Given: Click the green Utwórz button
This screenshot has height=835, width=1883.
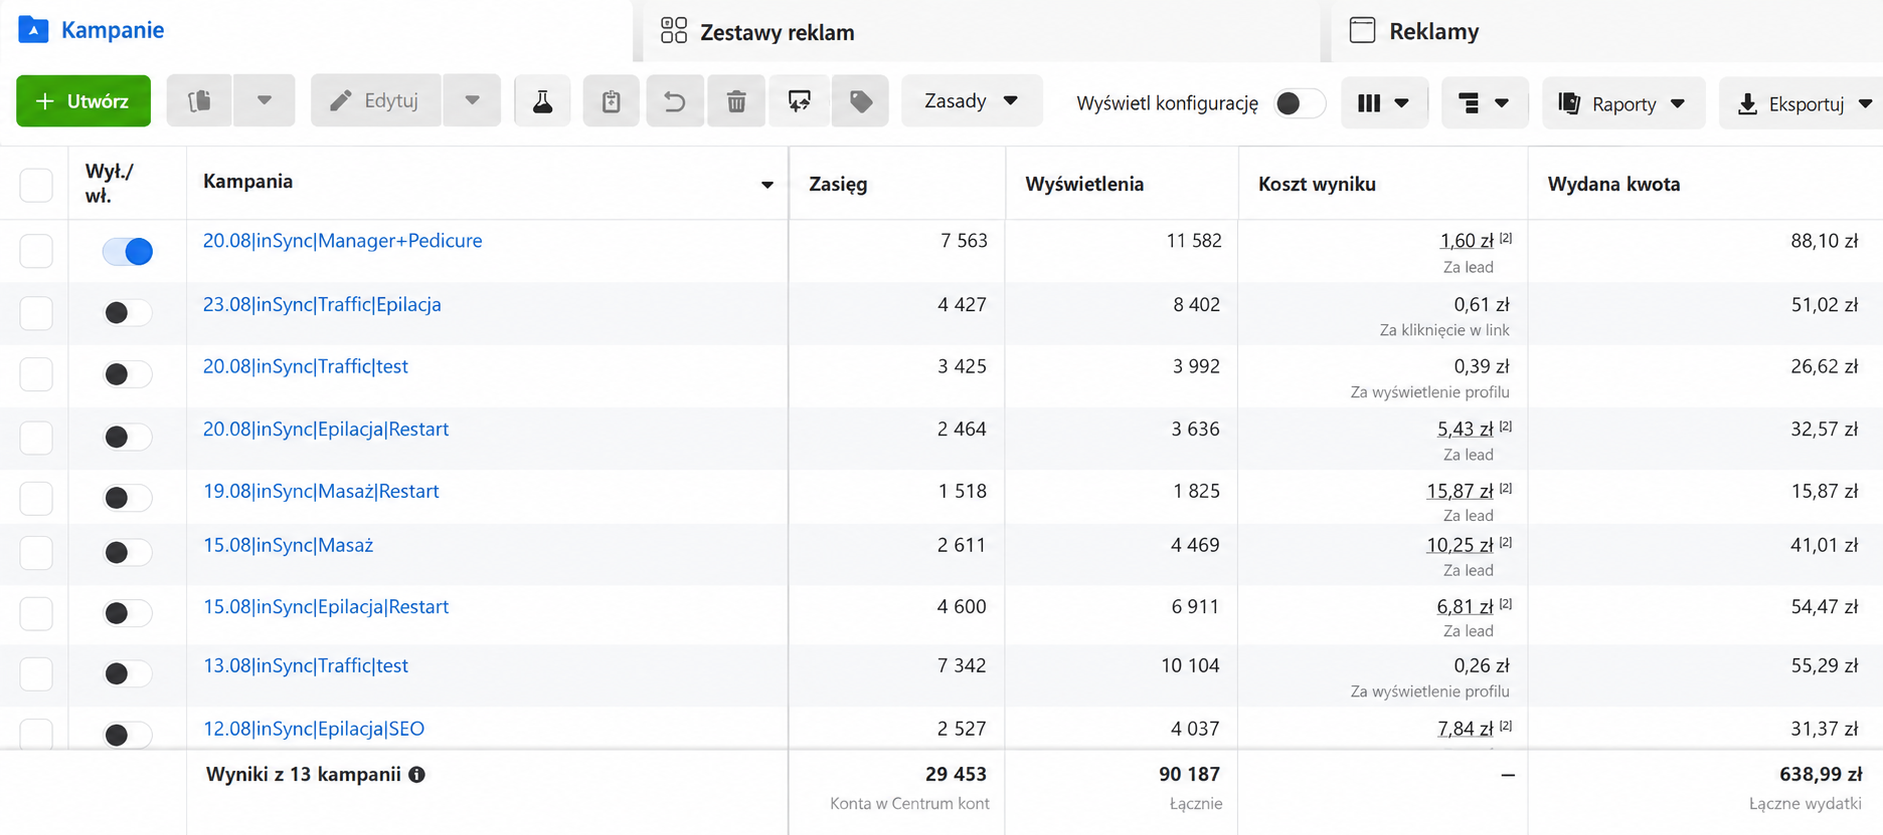Looking at the screenshot, I should pyautogui.click(x=83, y=101).
